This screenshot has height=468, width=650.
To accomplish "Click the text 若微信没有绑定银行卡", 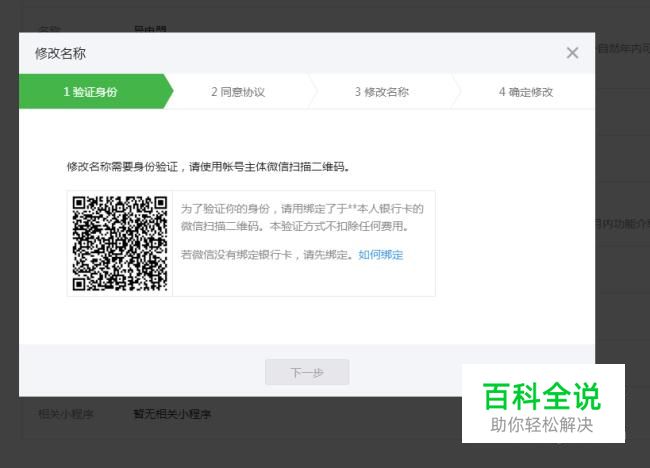I will (x=236, y=255).
